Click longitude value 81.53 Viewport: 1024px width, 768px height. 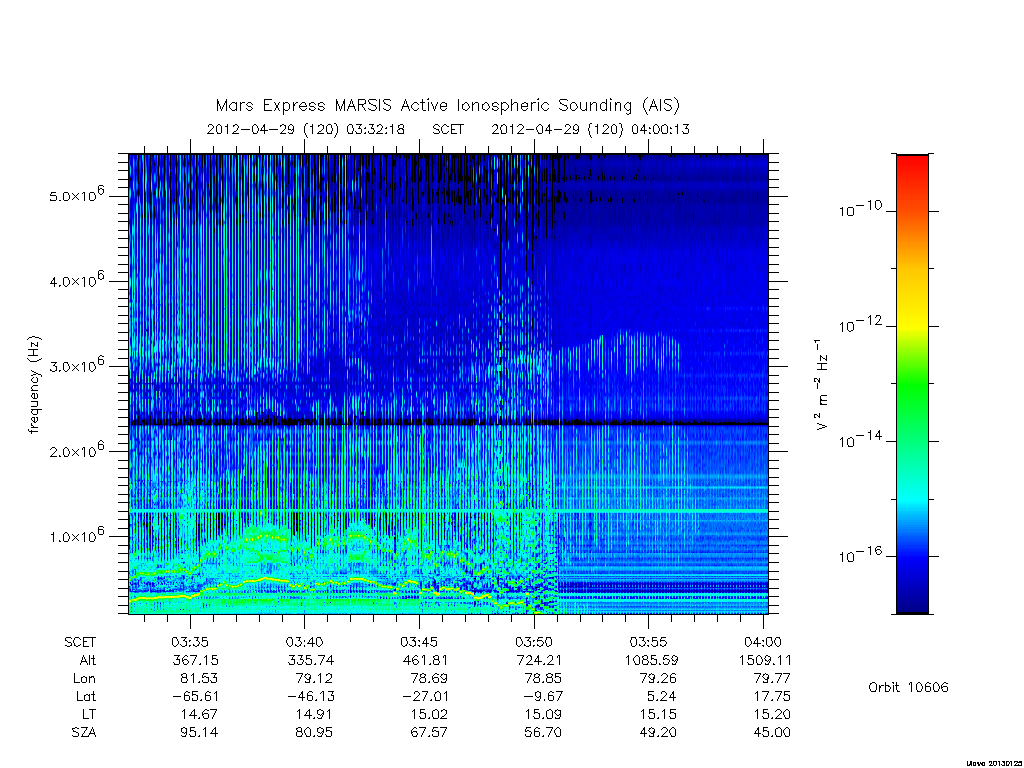(199, 679)
